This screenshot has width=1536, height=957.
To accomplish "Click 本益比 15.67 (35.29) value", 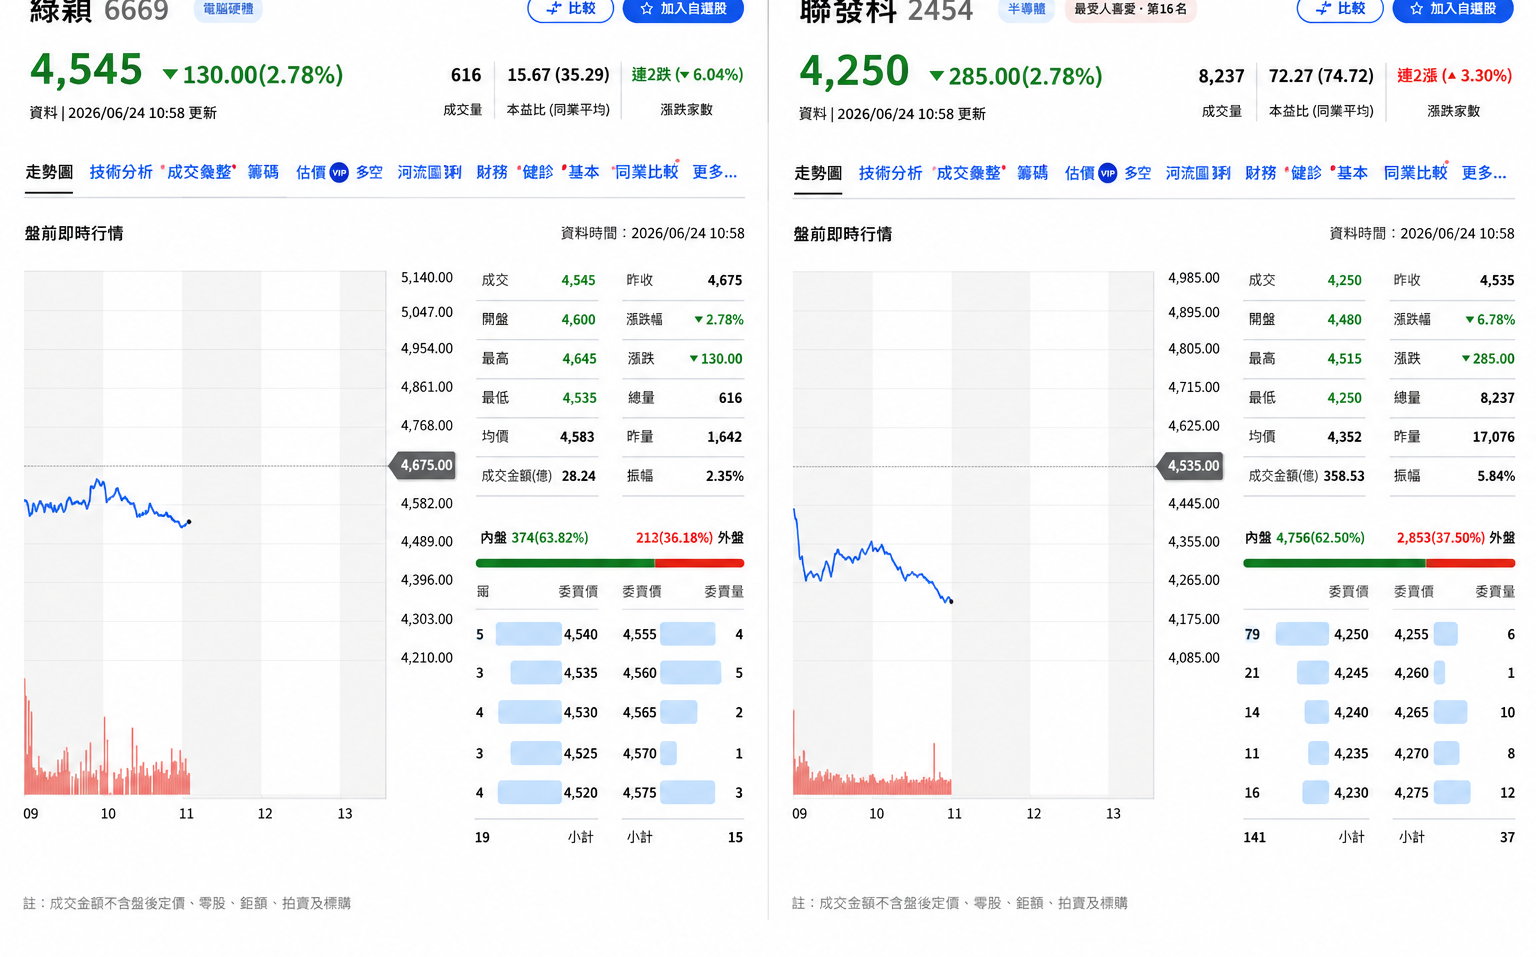I will click(x=558, y=75).
